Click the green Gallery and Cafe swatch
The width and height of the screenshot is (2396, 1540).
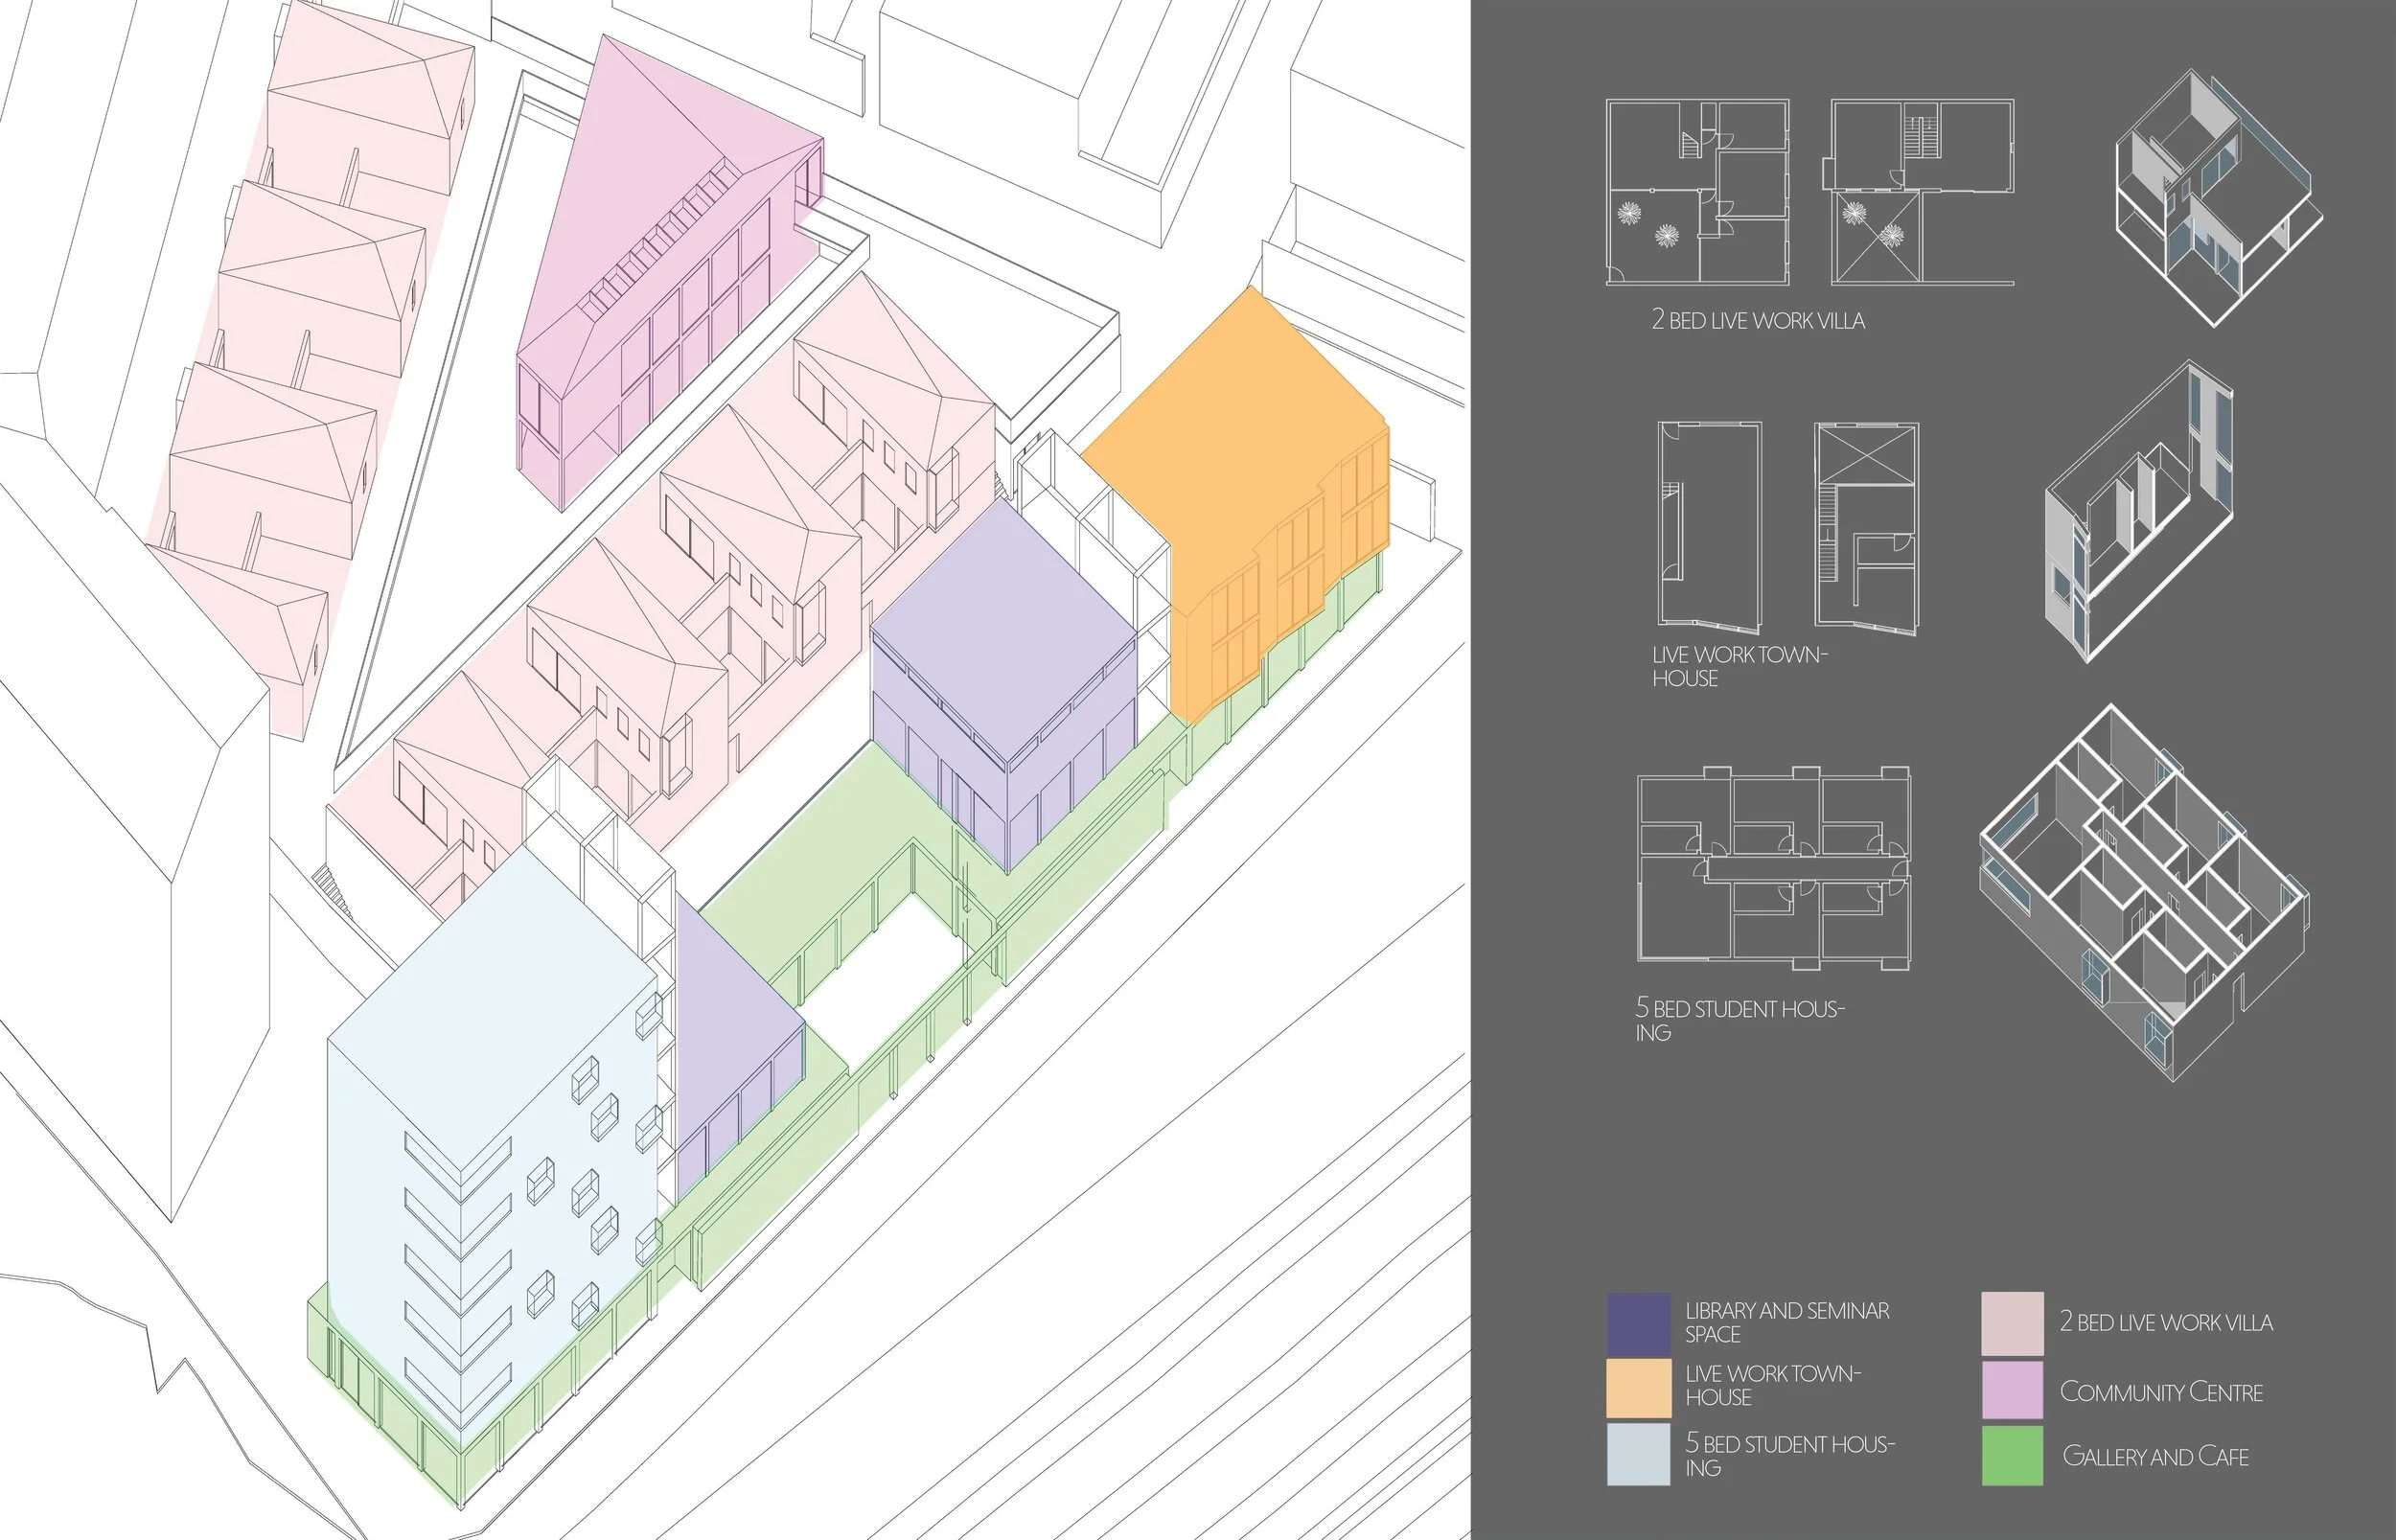[2012, 1455]
